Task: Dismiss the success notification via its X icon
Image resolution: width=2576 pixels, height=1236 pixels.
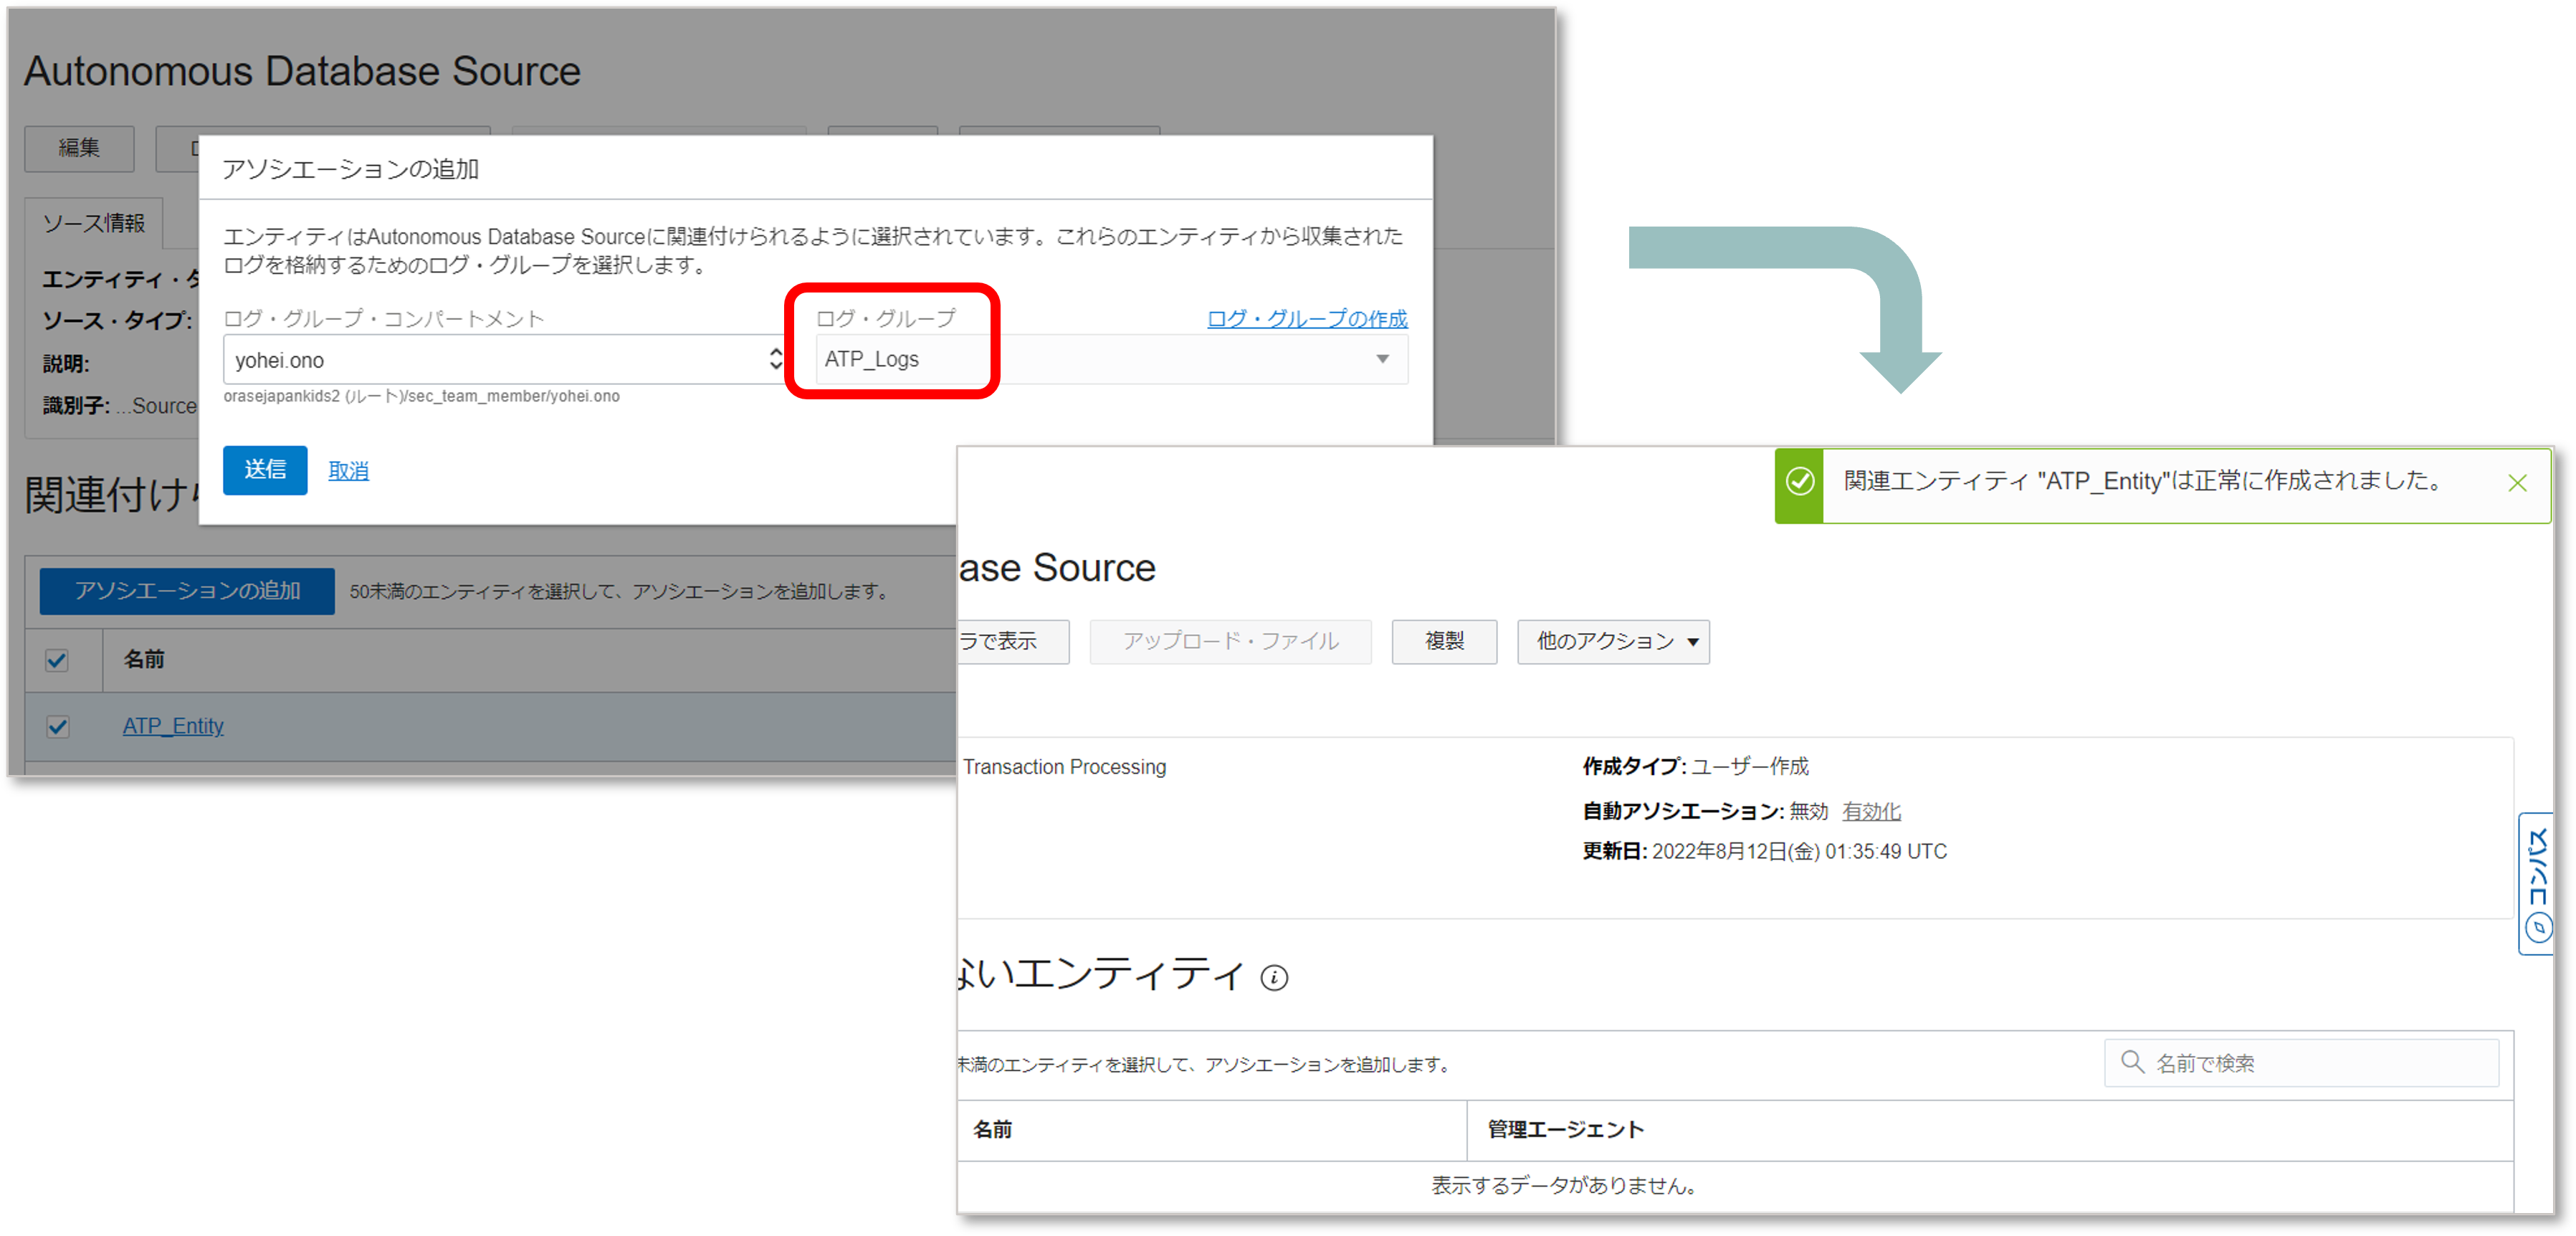Action: coord(2517,483)
